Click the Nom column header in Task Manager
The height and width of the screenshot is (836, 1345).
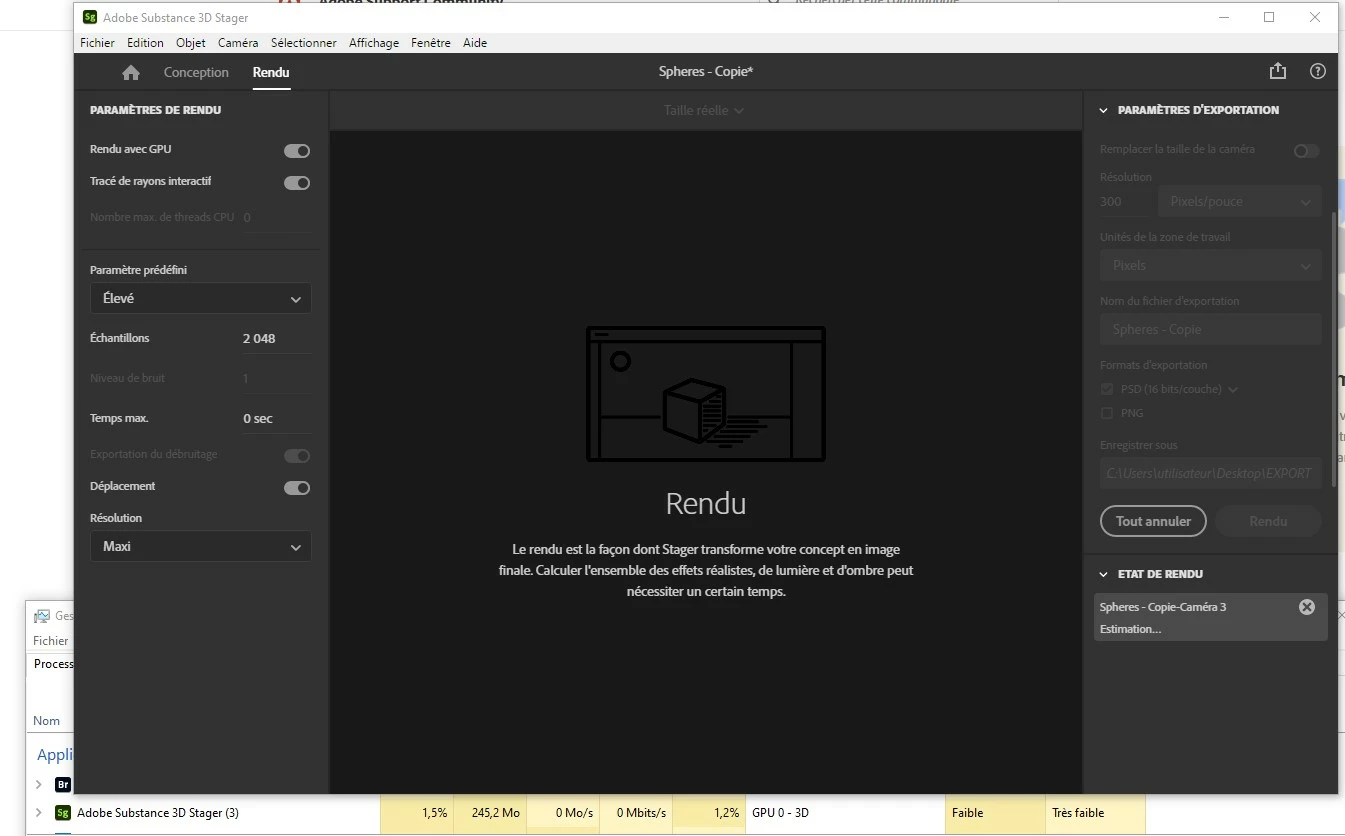[x=47, y=720]
